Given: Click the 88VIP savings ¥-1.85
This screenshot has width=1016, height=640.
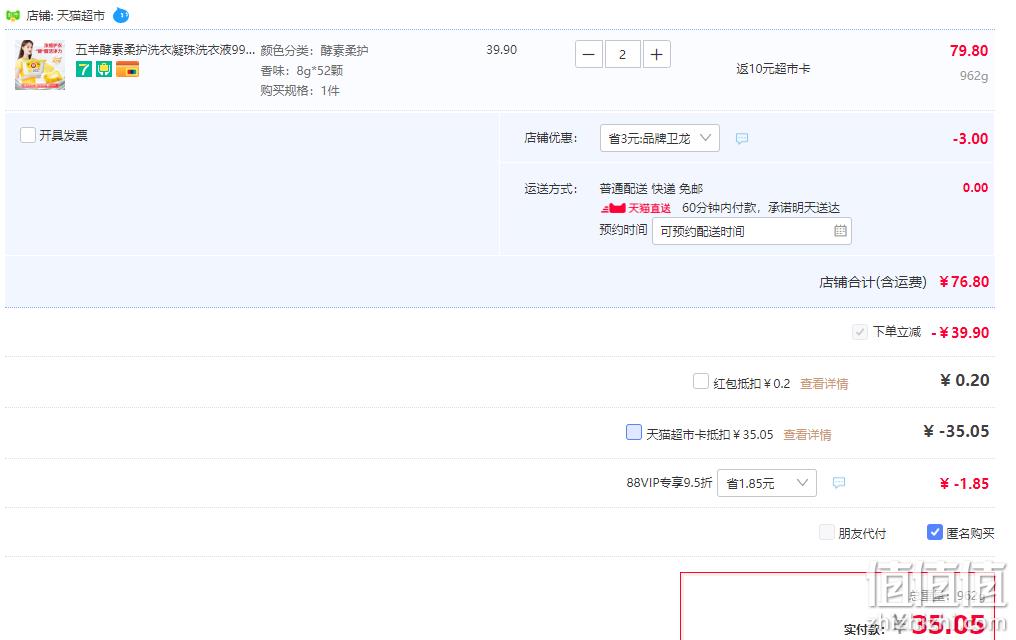Looking at the screenshot, I should [964, 484].
